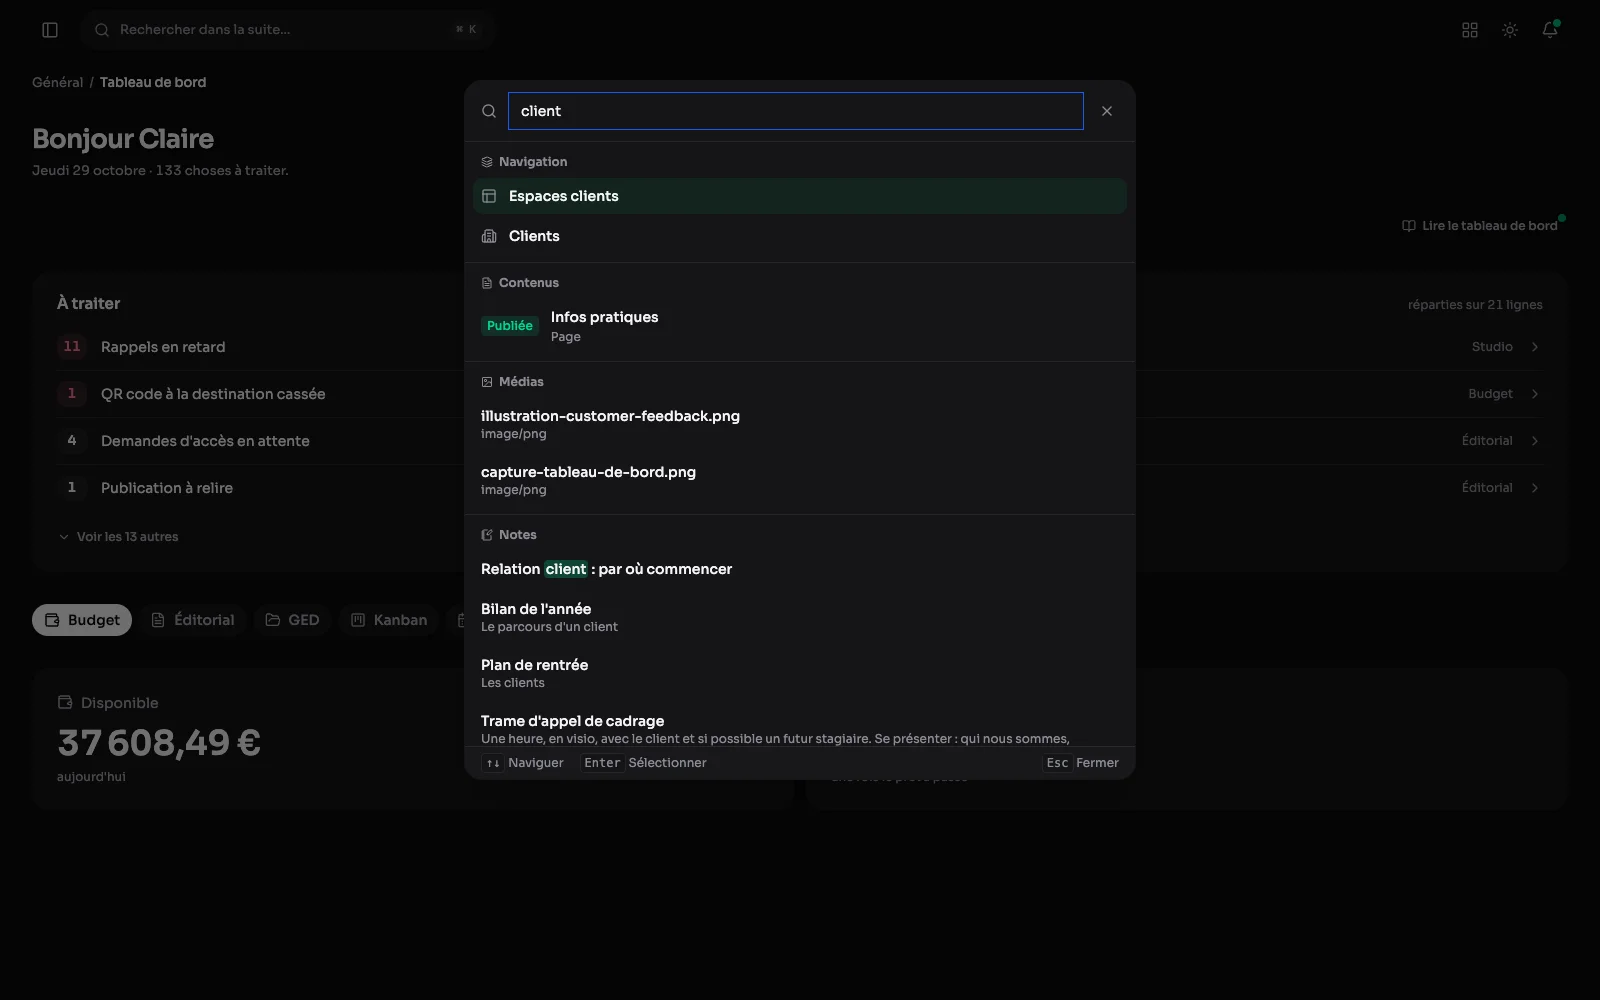Switch to the Éditorial tab
Screen dimensions: 1600x1000
tap(193, 620)
